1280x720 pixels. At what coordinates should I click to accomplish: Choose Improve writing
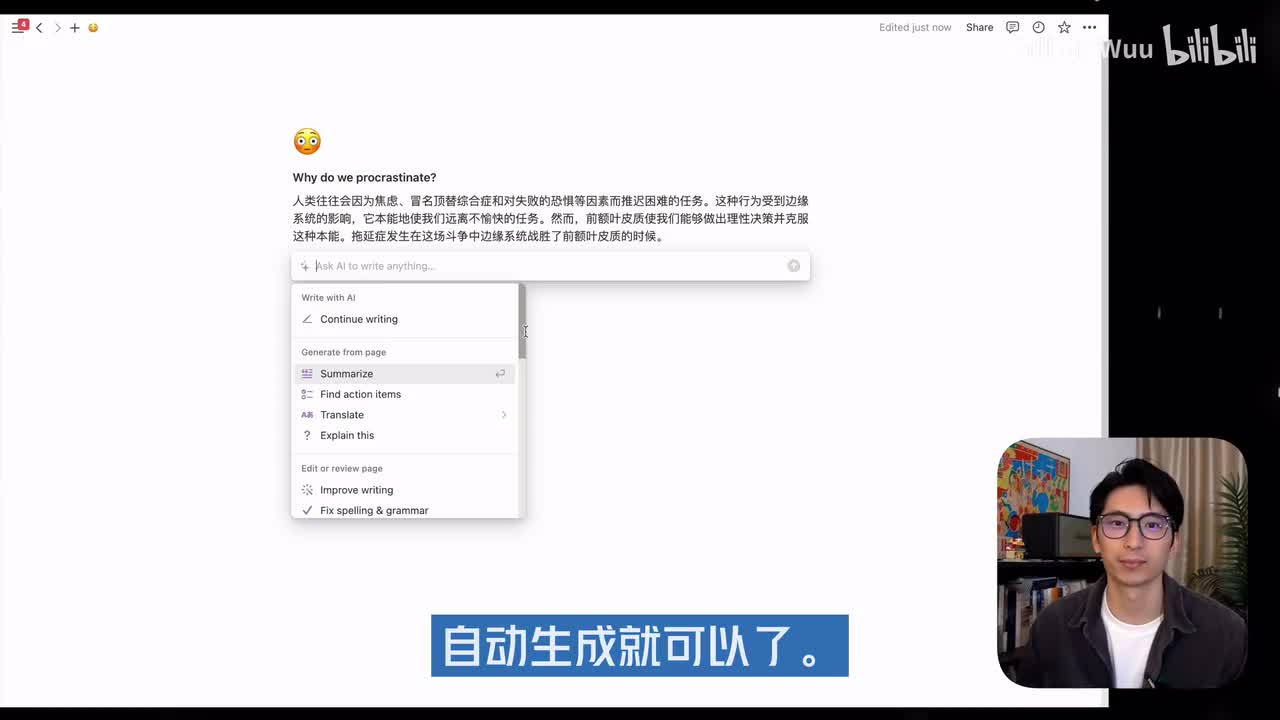356,490
